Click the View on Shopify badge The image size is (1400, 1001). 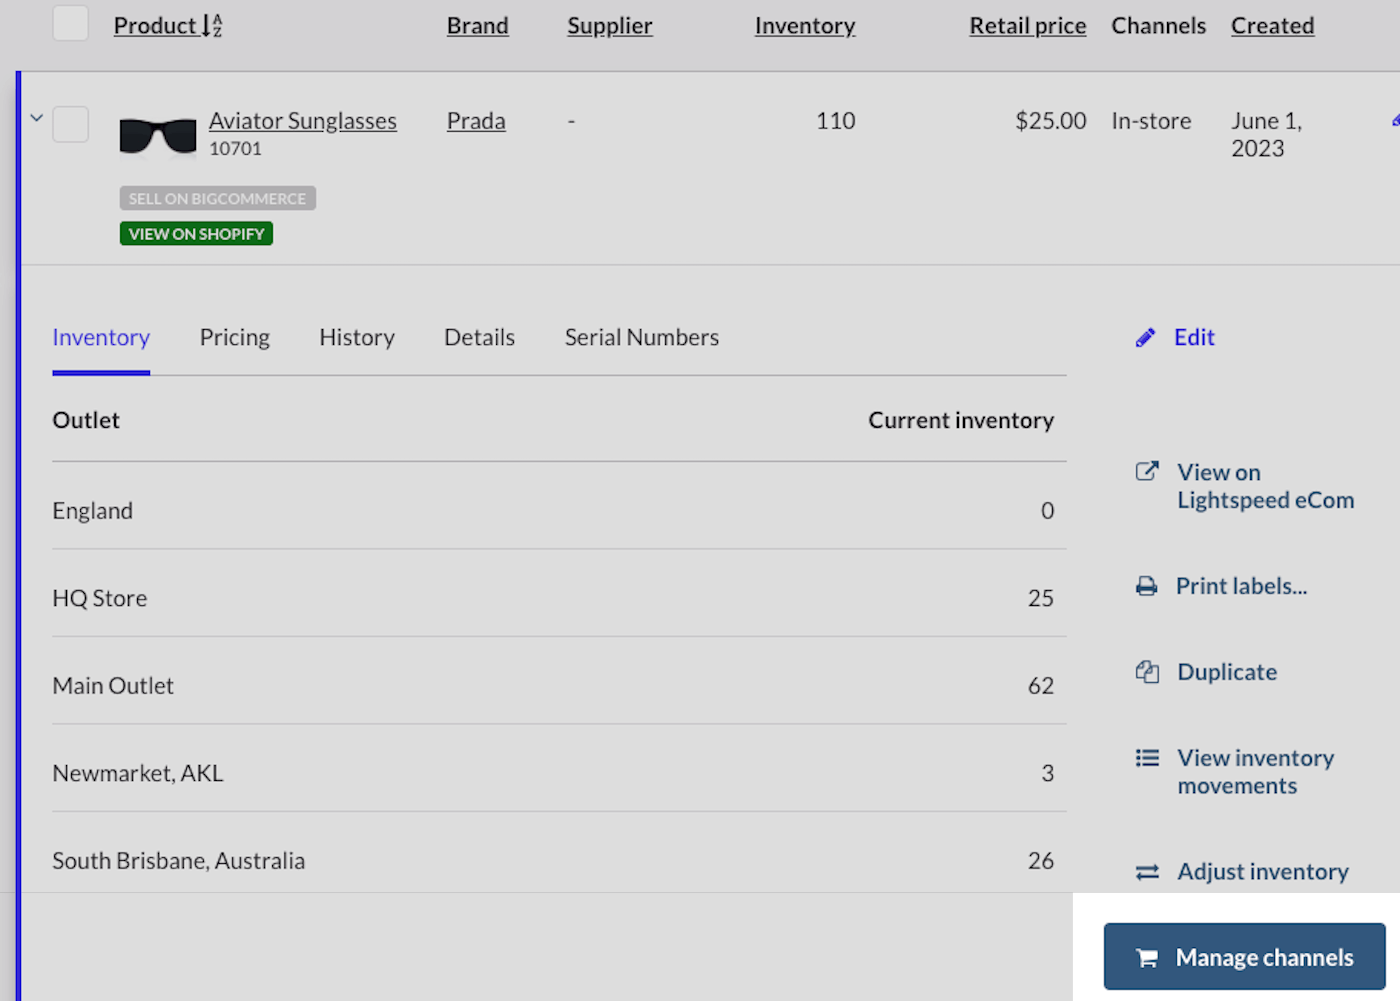point(196,234)
